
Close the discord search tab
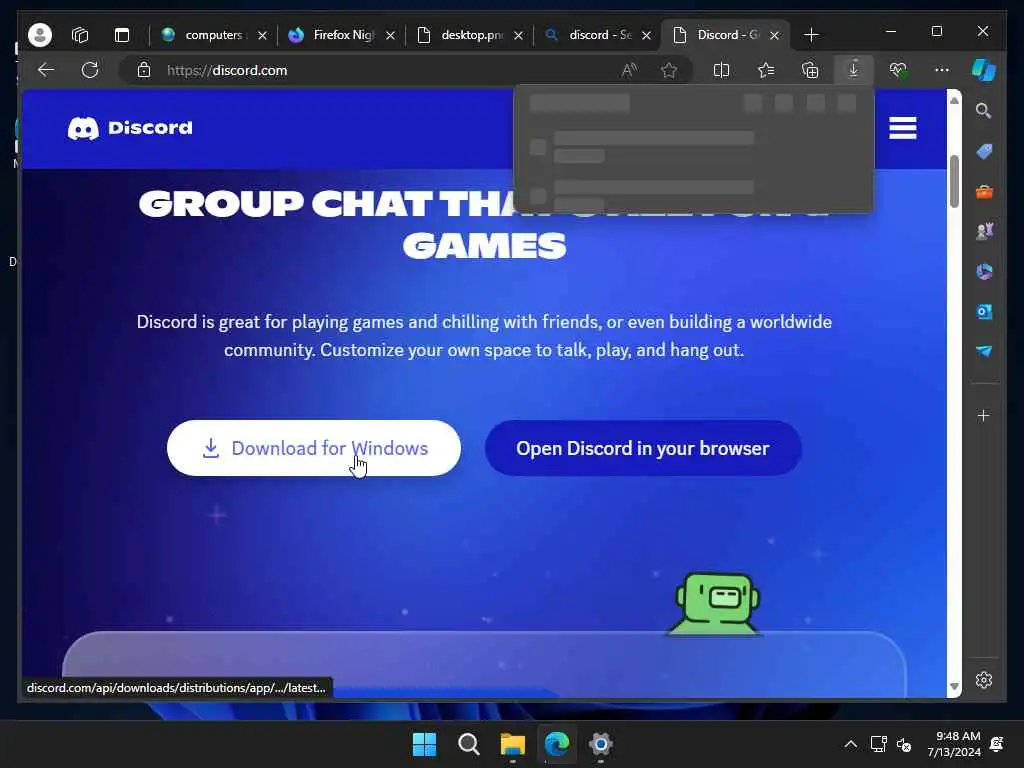point(647,35)
